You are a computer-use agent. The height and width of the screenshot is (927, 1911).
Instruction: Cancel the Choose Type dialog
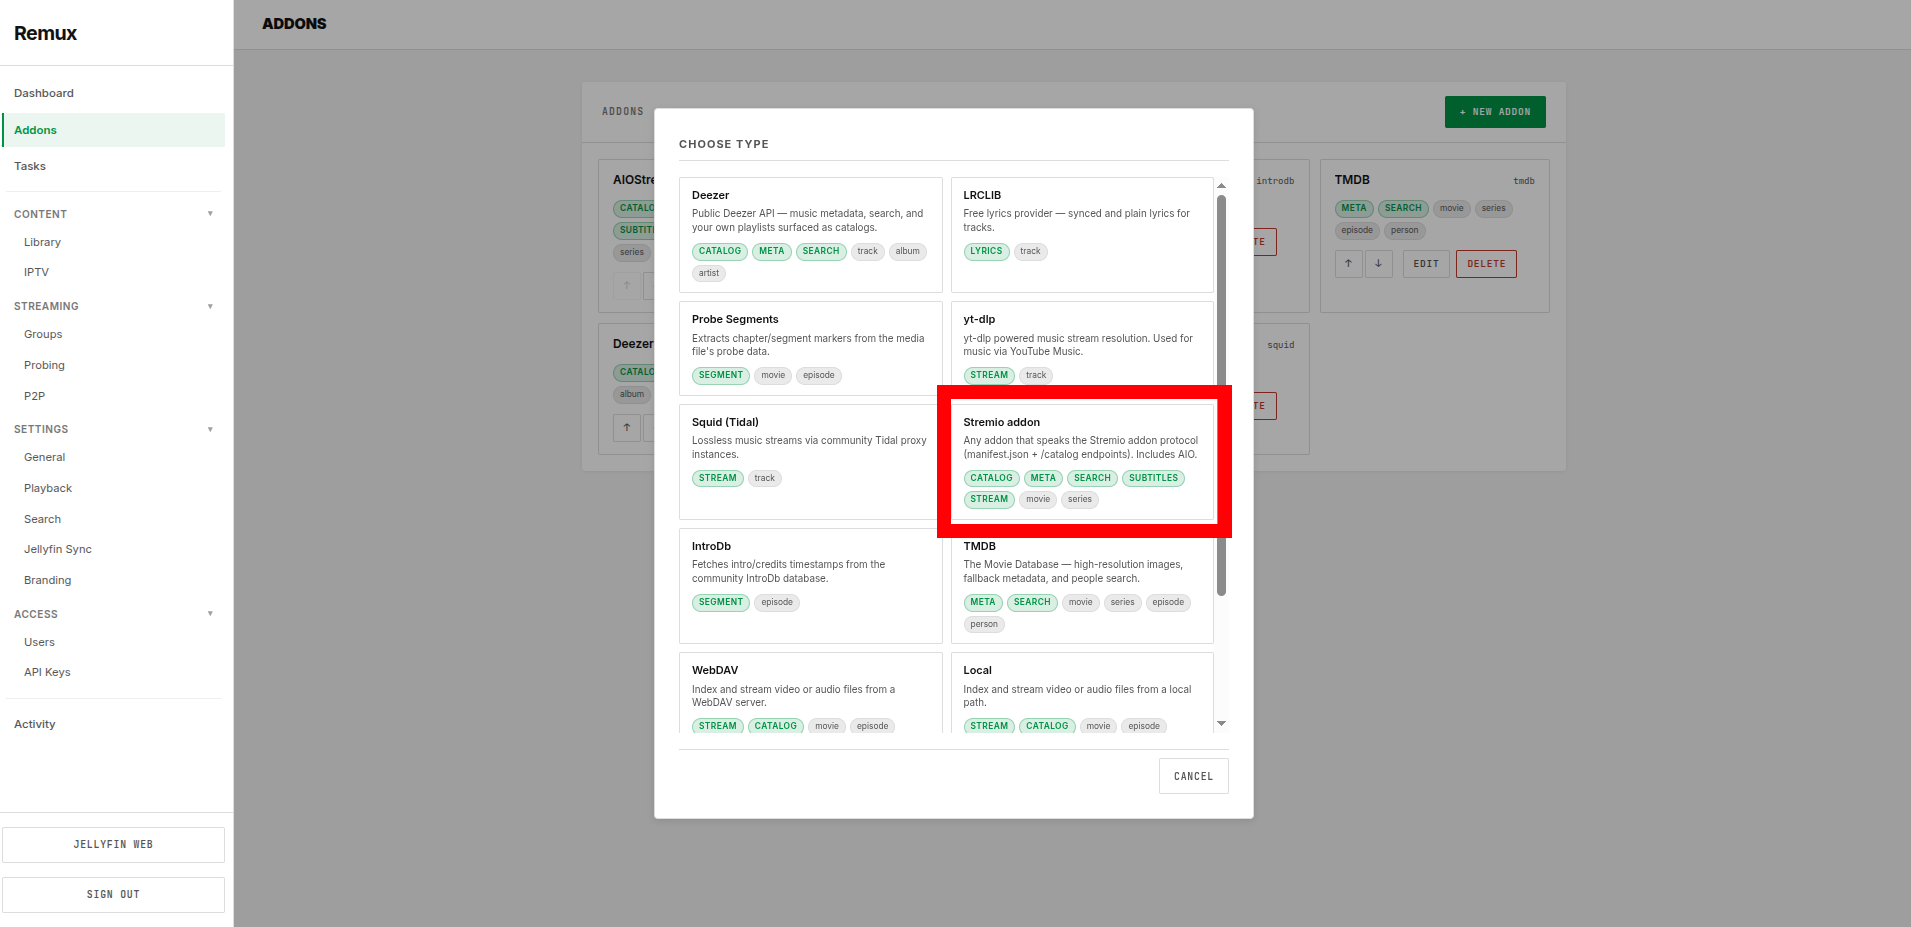pyautogui.click(x=1193, y=776)
